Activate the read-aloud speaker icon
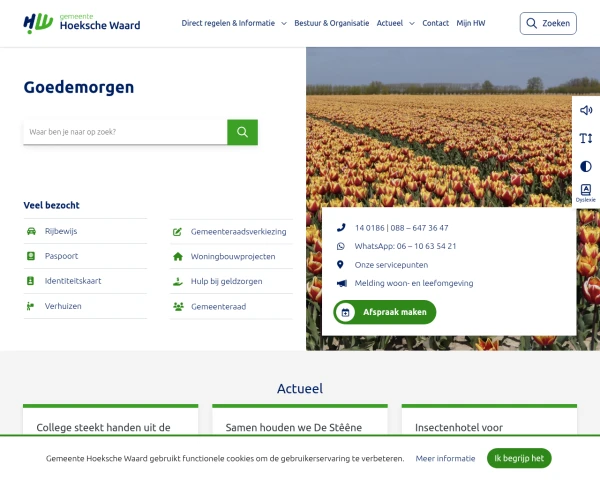Image resolution: width=600 pixels, height=480 pixels. coord(586,110)
